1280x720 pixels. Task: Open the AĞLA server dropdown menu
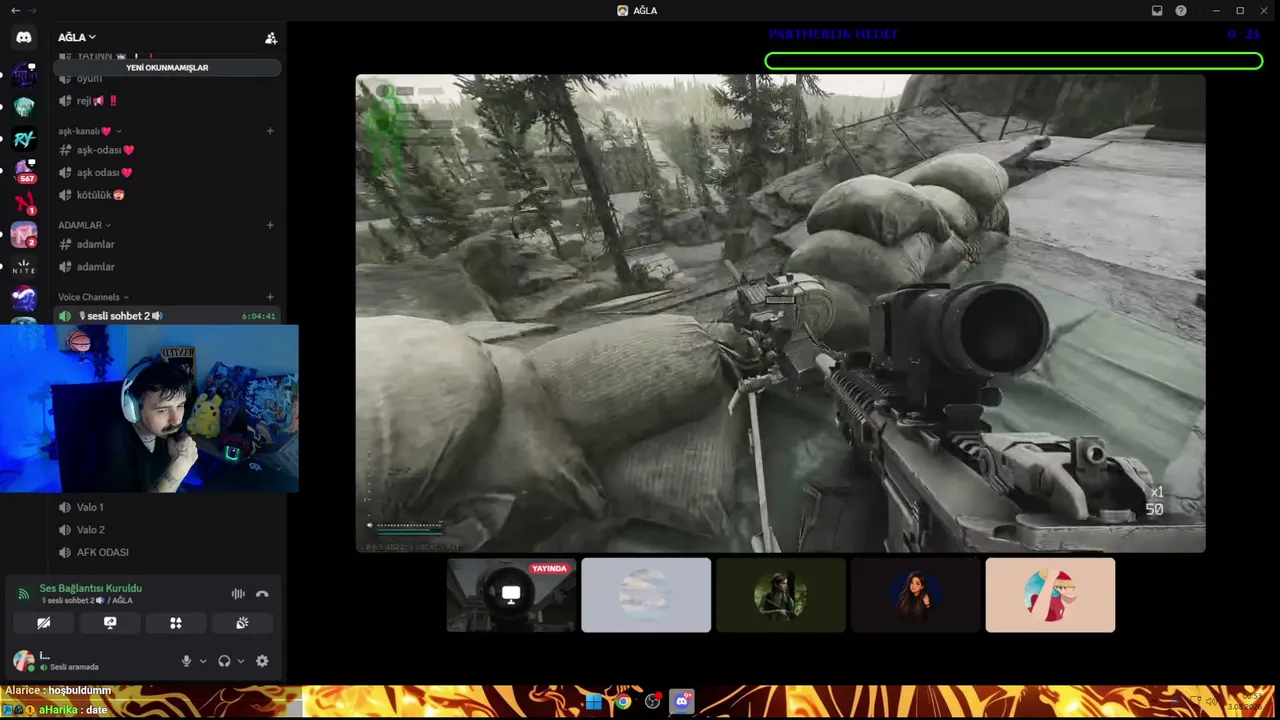(x=77, y=37)
